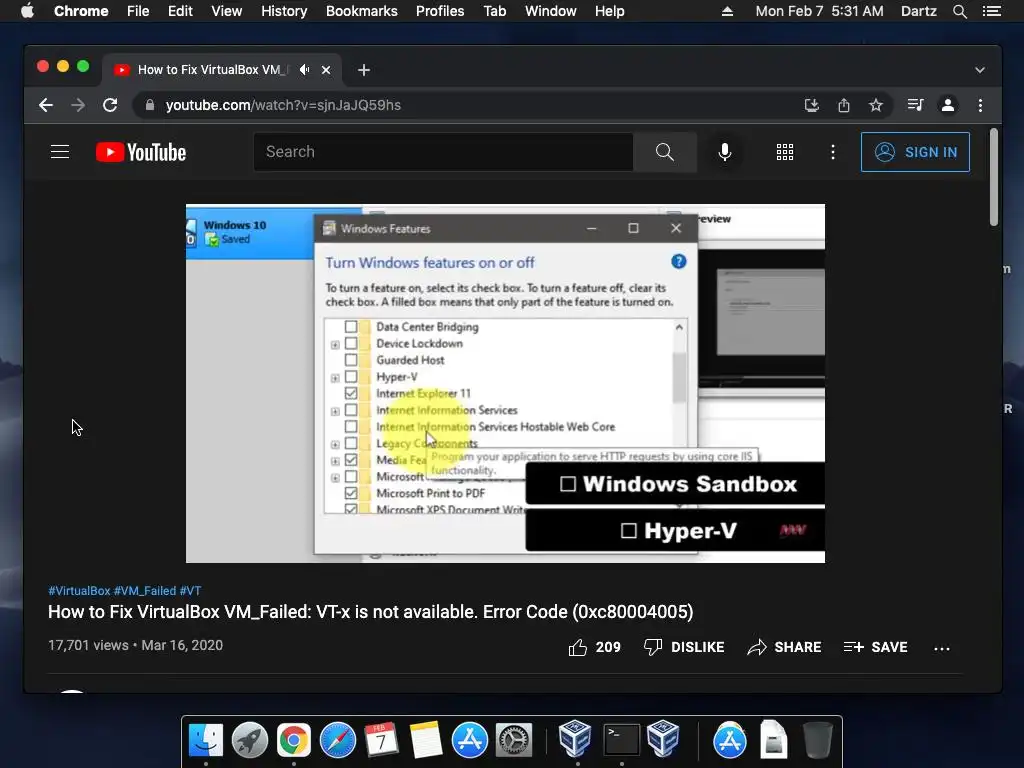Viewport: 1024px width, 768px height.
Task: Open the tab search chevron dropdown
Action: point(980,70)
